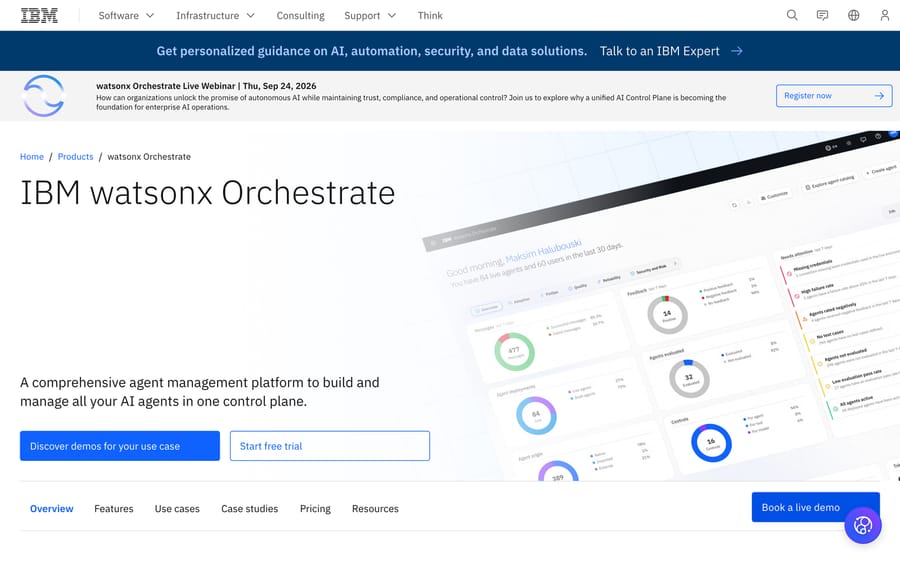
Task: Click the arrow next to Talk to an IBM Expert
Action: pyautogui.click(x=737, y=51)
